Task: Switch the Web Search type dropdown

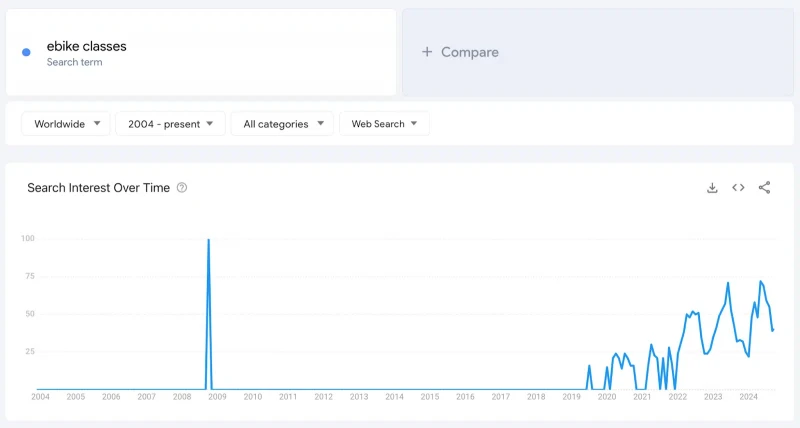Action: coord(384,124)
